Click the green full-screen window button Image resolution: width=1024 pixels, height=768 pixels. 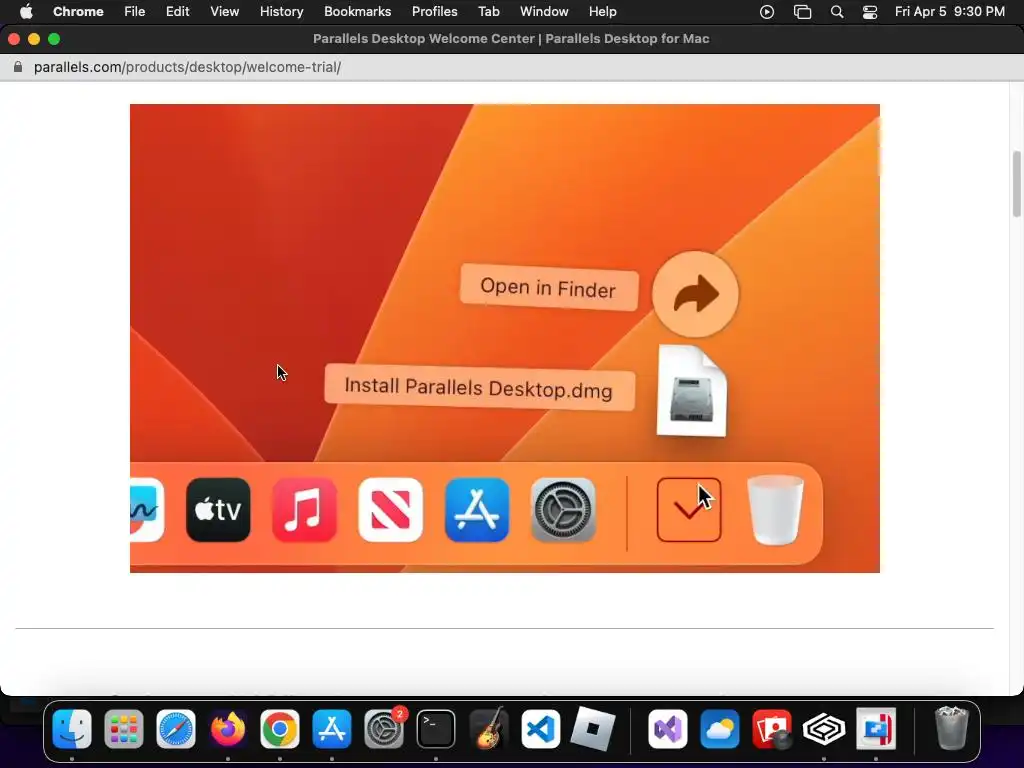pyautogui.click(x=54, y=39)
